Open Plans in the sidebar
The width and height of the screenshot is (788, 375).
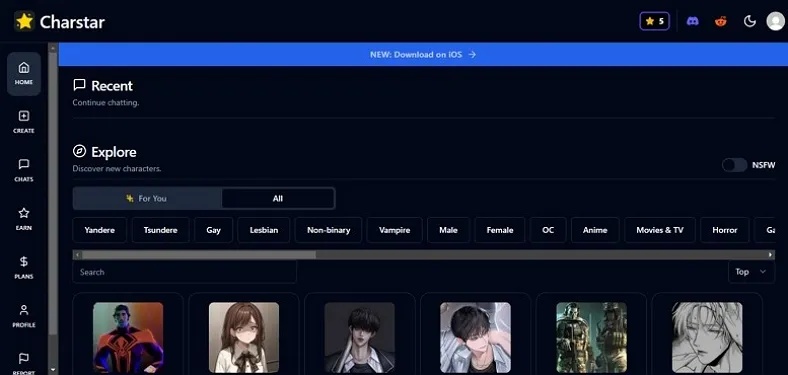pyautogui.click(x=24, y=268)
